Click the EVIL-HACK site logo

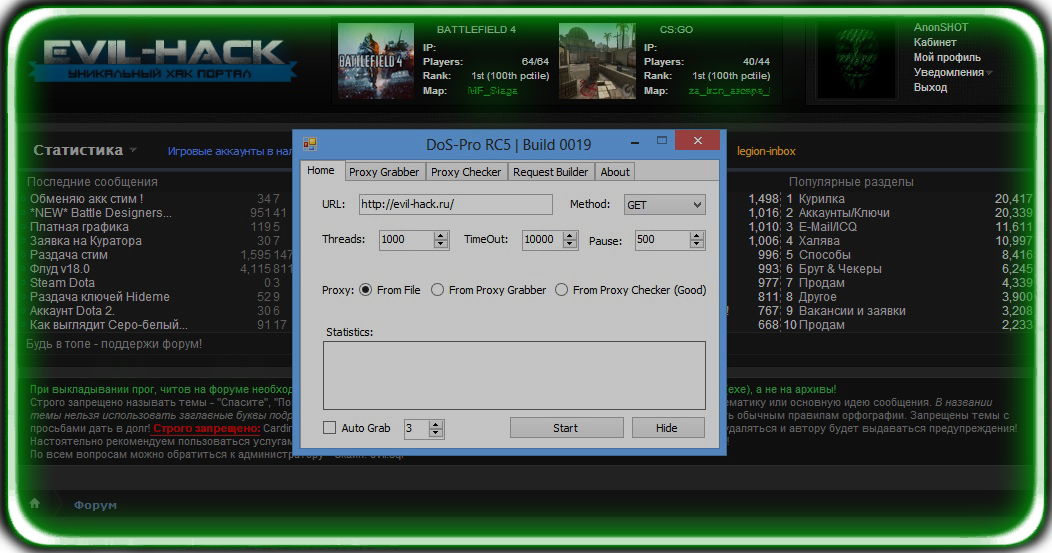tap(162, 59)
